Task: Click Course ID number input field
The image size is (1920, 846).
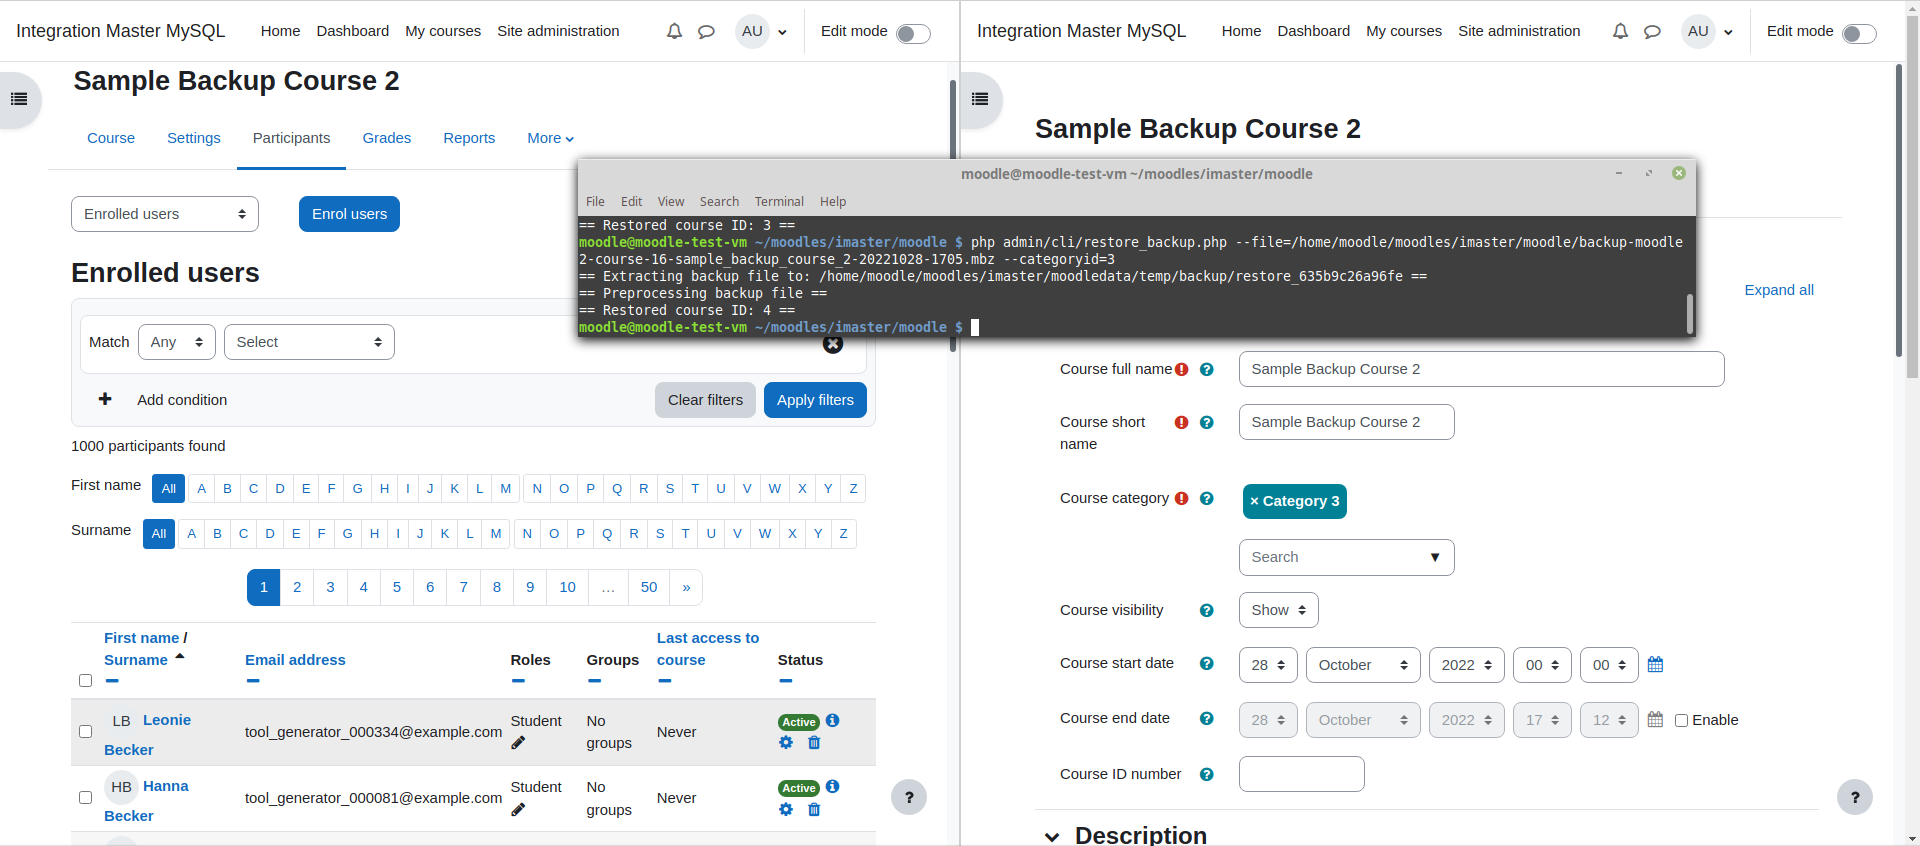Action: [1301, 774]
